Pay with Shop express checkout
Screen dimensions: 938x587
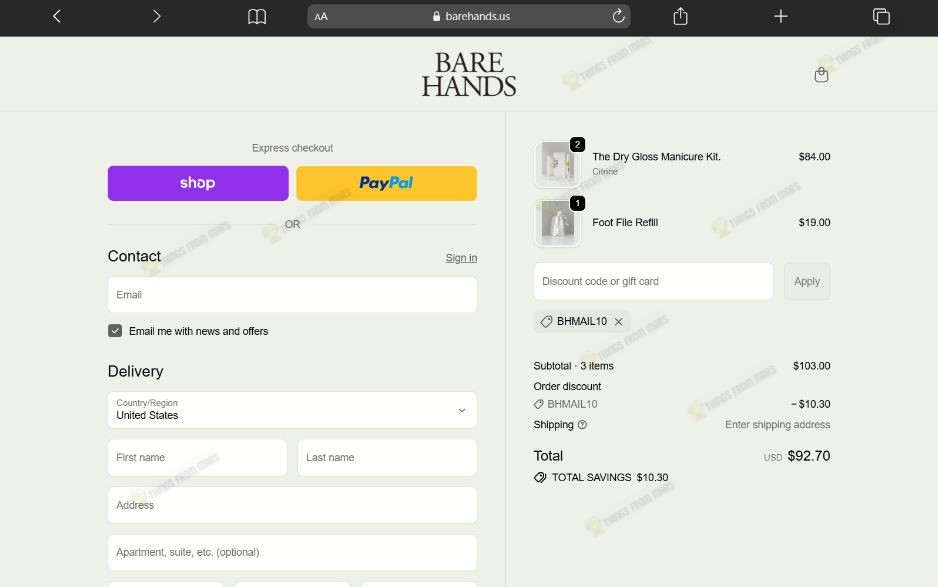click(198, 183)
